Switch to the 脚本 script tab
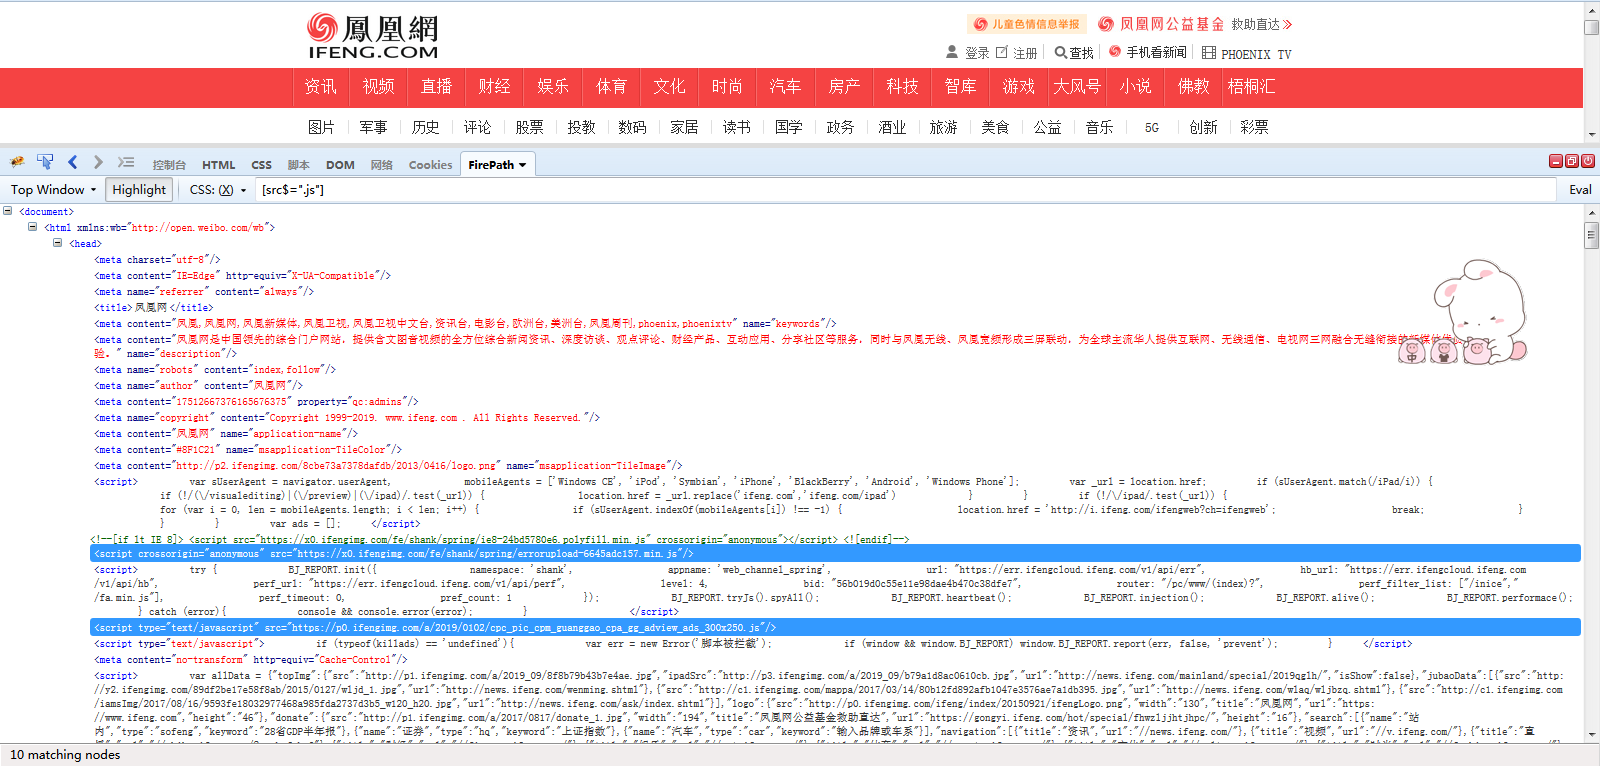Image resolution: width=1600 pixels, height=767 pixels. (298, 165)
